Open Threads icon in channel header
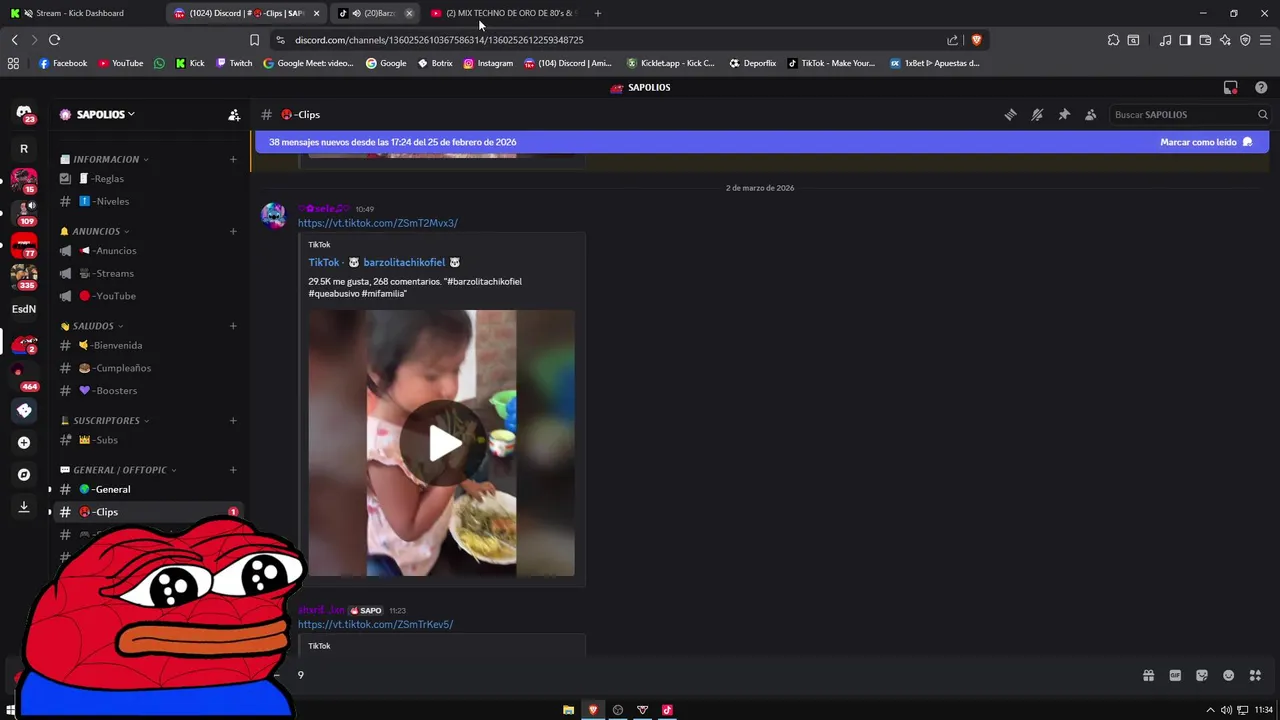The width and height of the screenshot is (1280, 720). tap(1010, 115)
